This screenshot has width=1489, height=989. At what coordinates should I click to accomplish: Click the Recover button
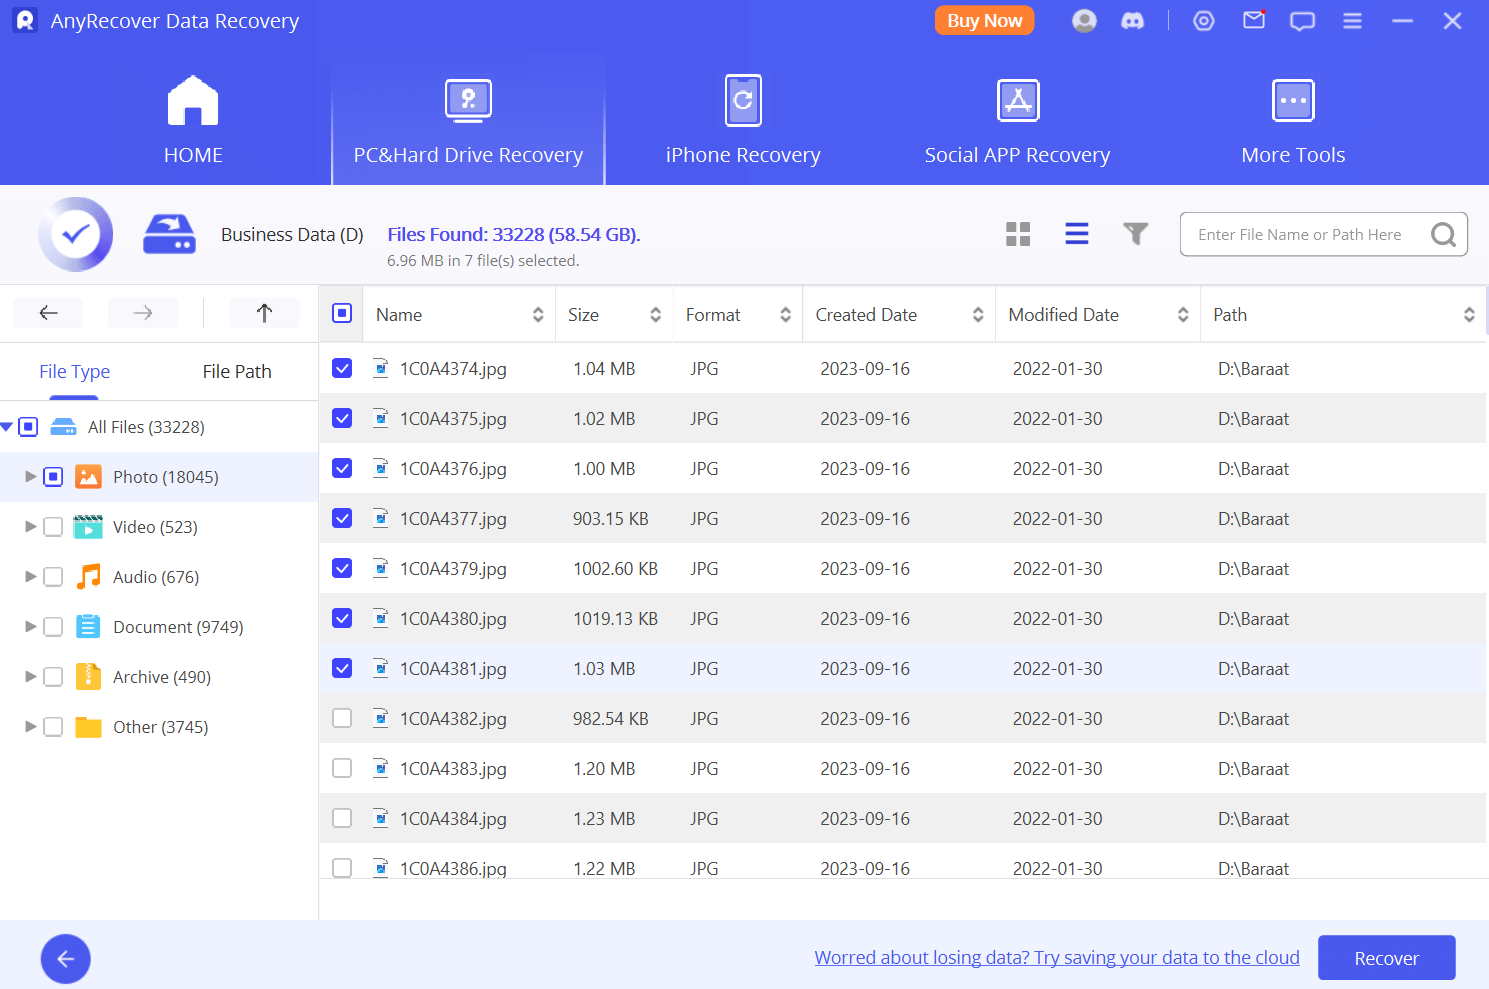1386,957
